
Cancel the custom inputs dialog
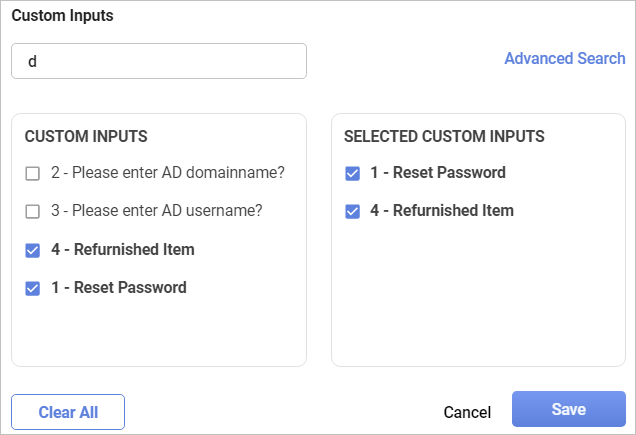(467, 412)
